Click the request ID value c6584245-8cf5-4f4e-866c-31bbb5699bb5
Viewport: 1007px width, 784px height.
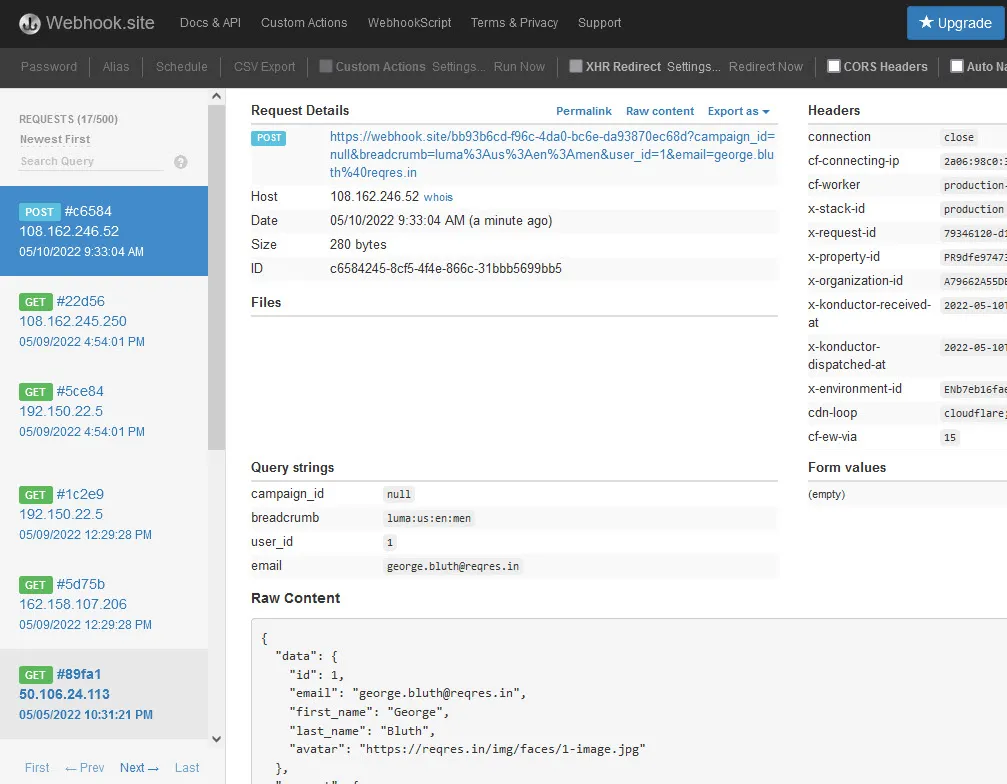click(x=446, y=268)
